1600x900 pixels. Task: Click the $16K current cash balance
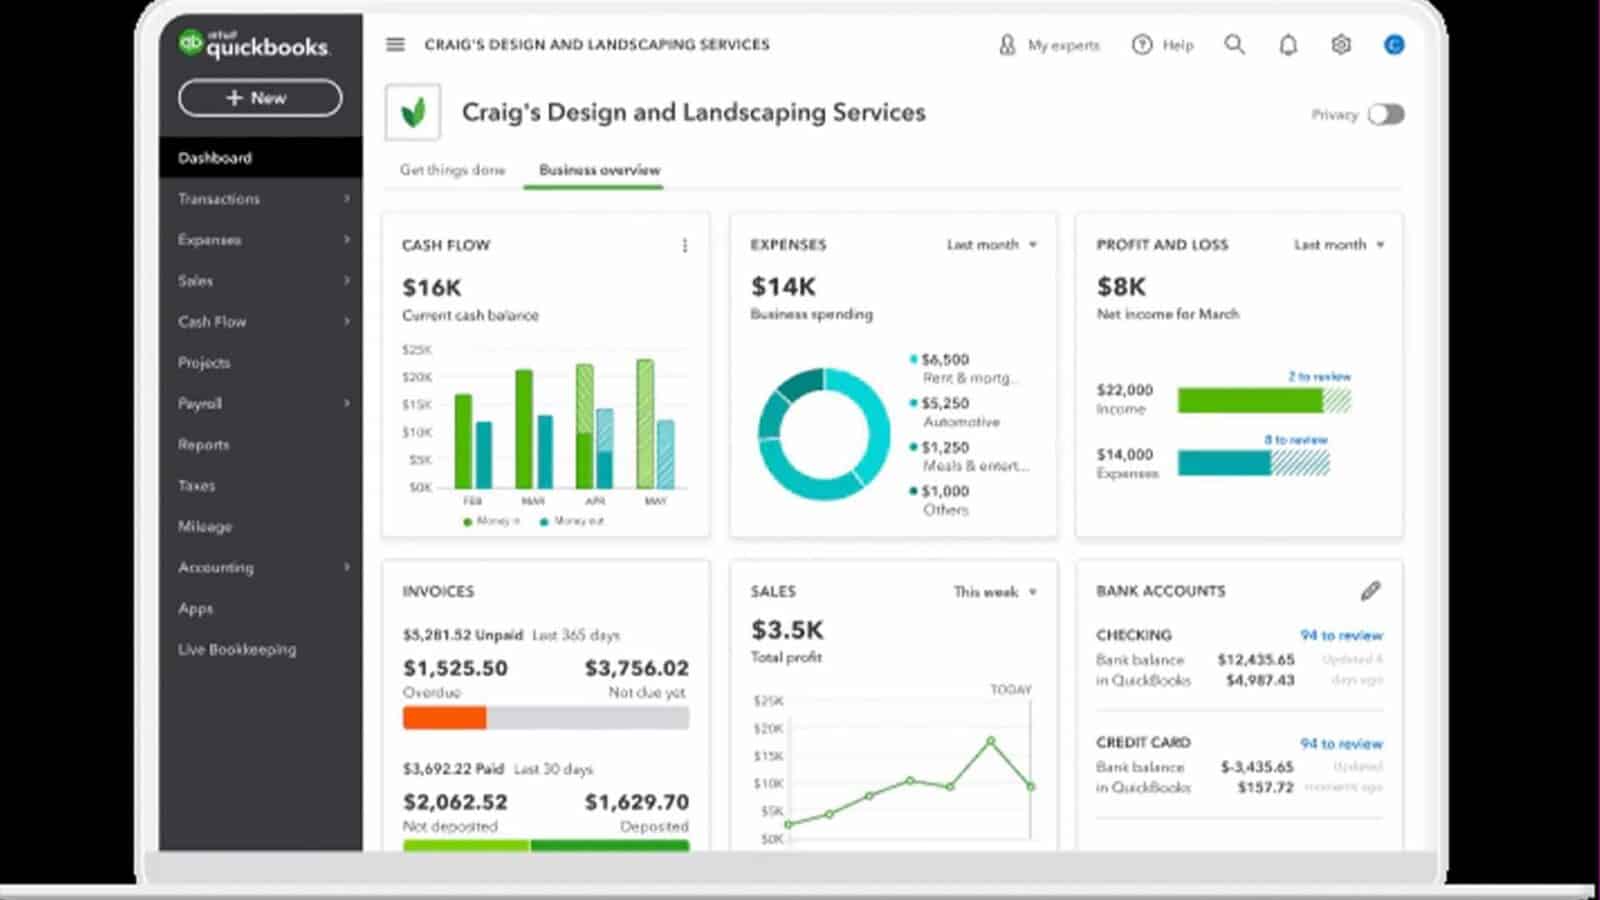[432, 288]
